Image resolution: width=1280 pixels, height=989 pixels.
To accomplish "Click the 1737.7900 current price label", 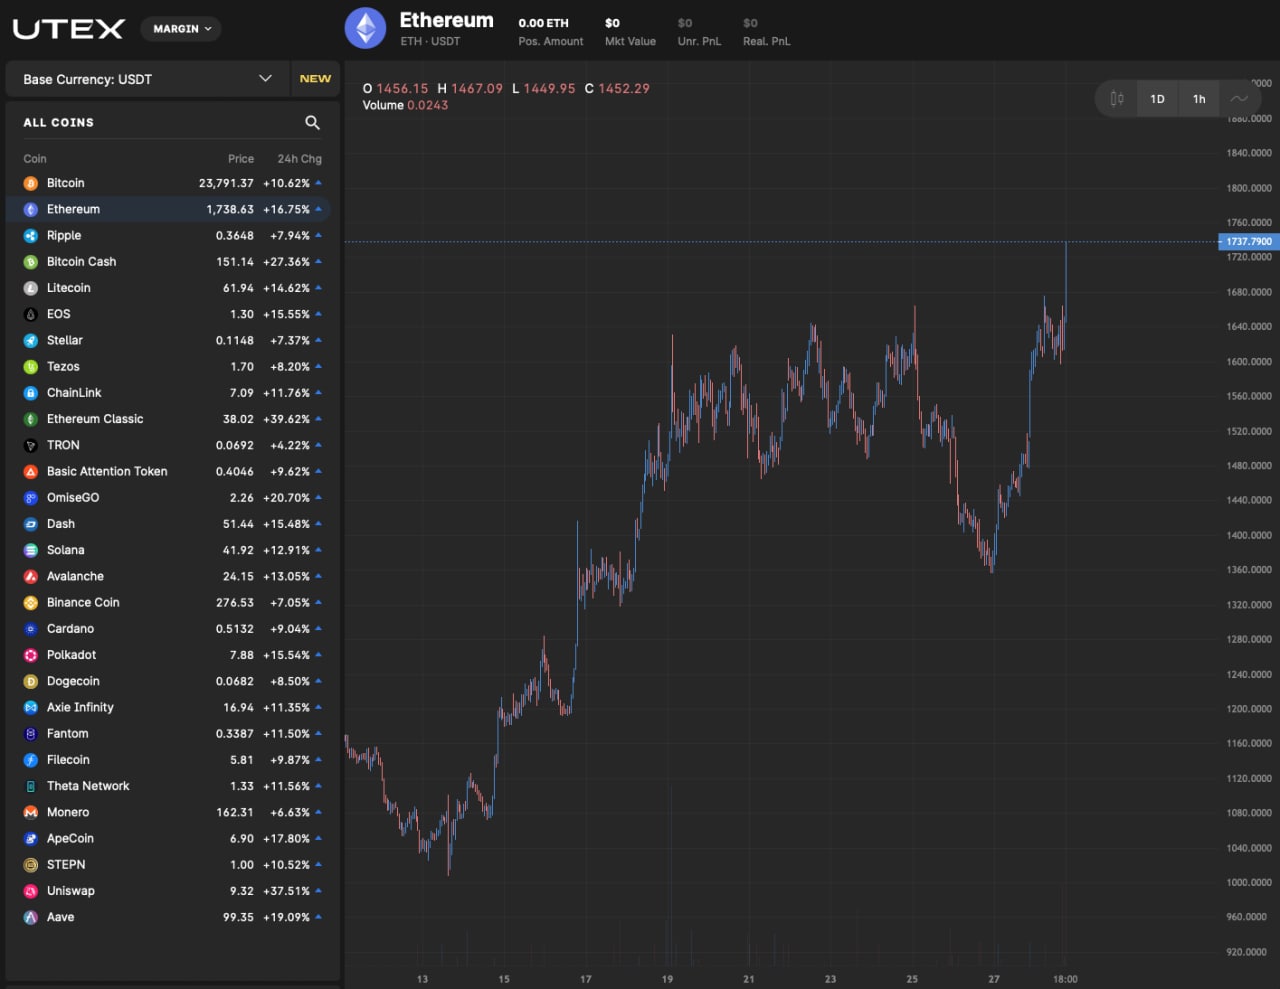I will 1249,242.
